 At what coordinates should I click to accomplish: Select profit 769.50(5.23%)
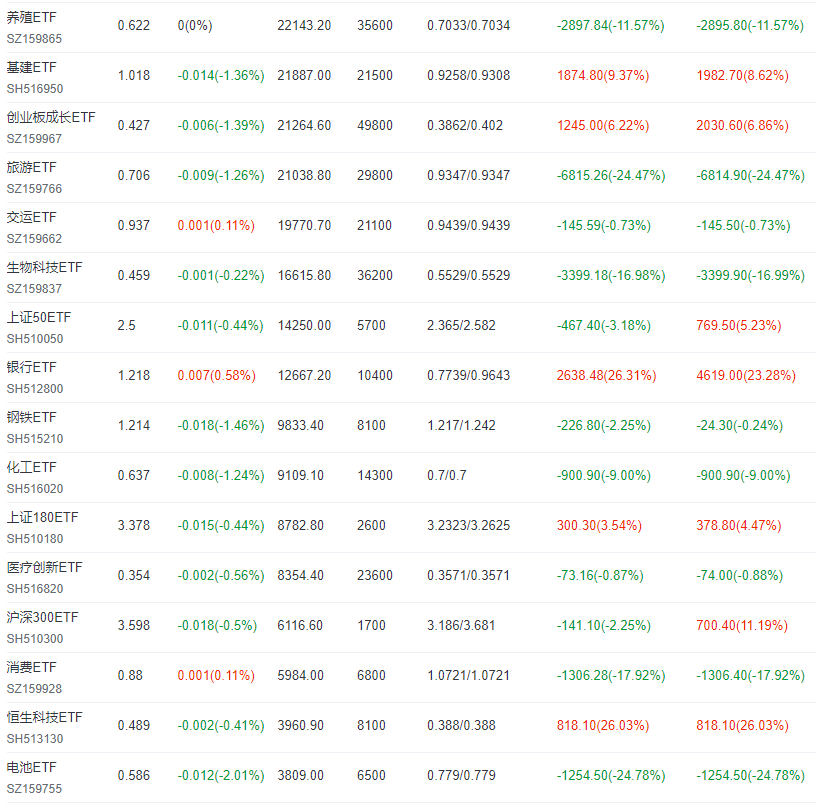[x=738, y=325]
